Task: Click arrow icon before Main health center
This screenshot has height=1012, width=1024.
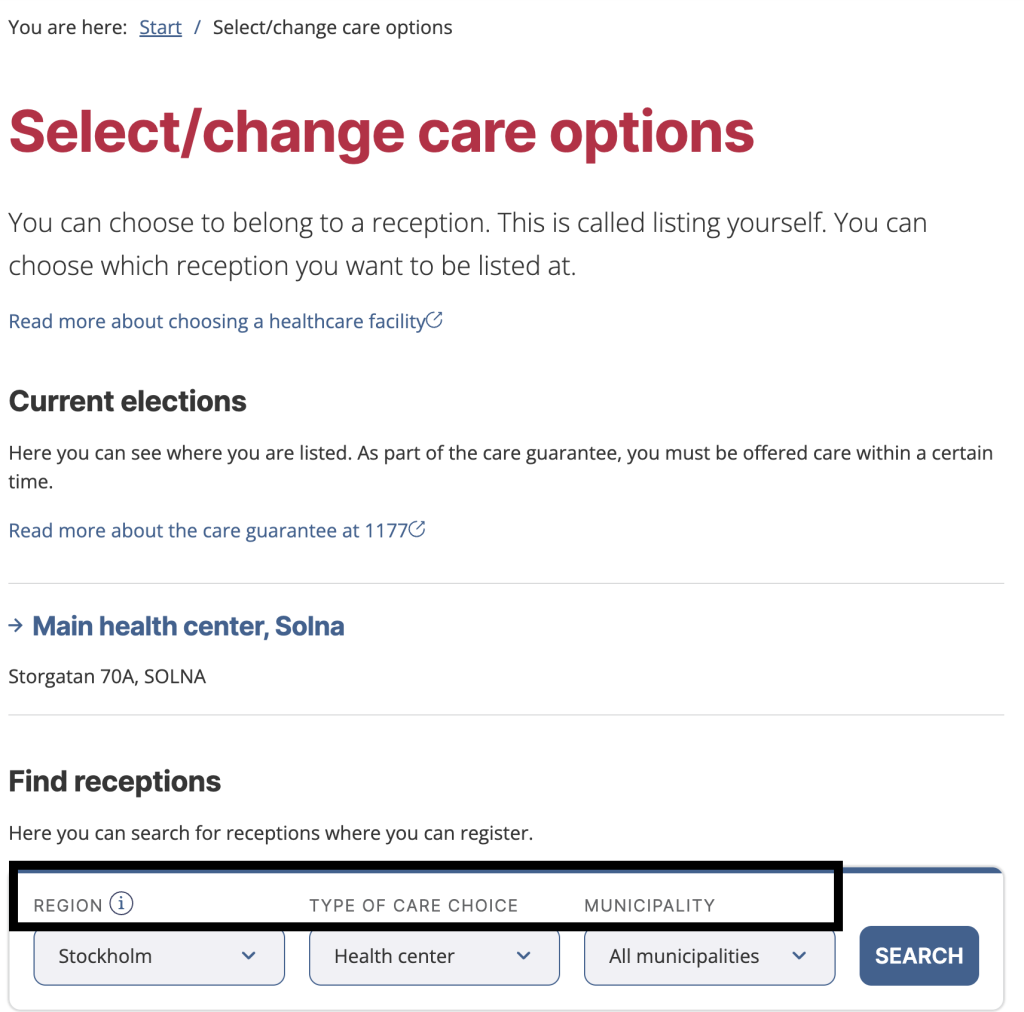Action: point(16,626)
